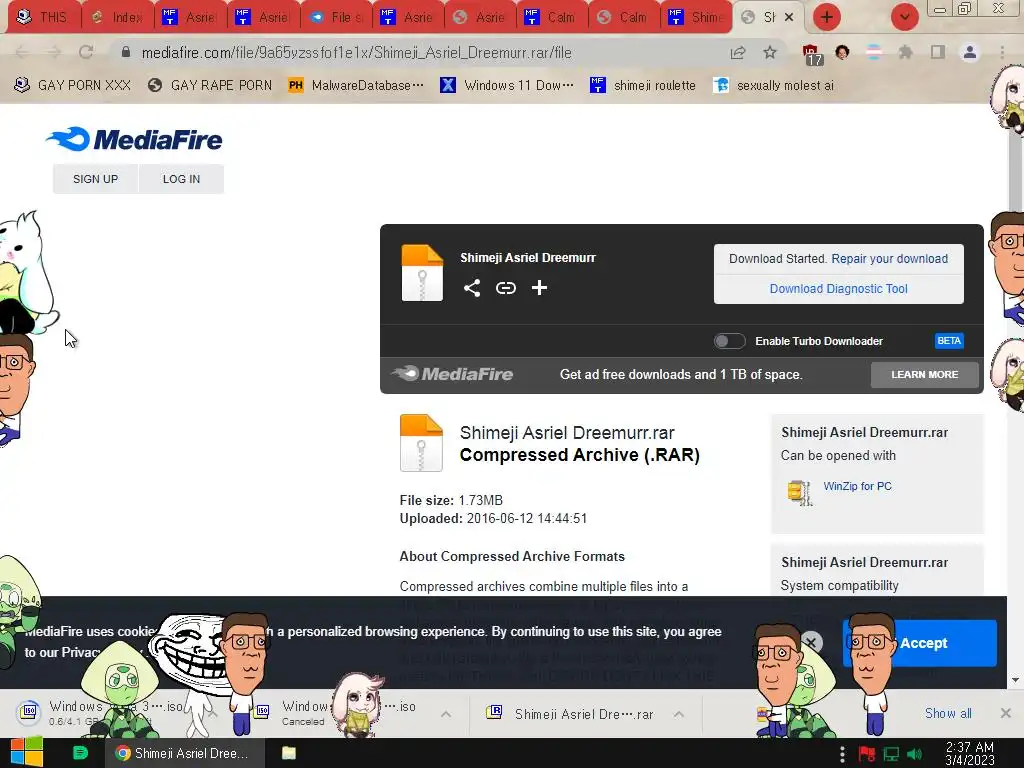Click the site lock icon
This screenshot has width=1024, height=768.
click(125, 52)
